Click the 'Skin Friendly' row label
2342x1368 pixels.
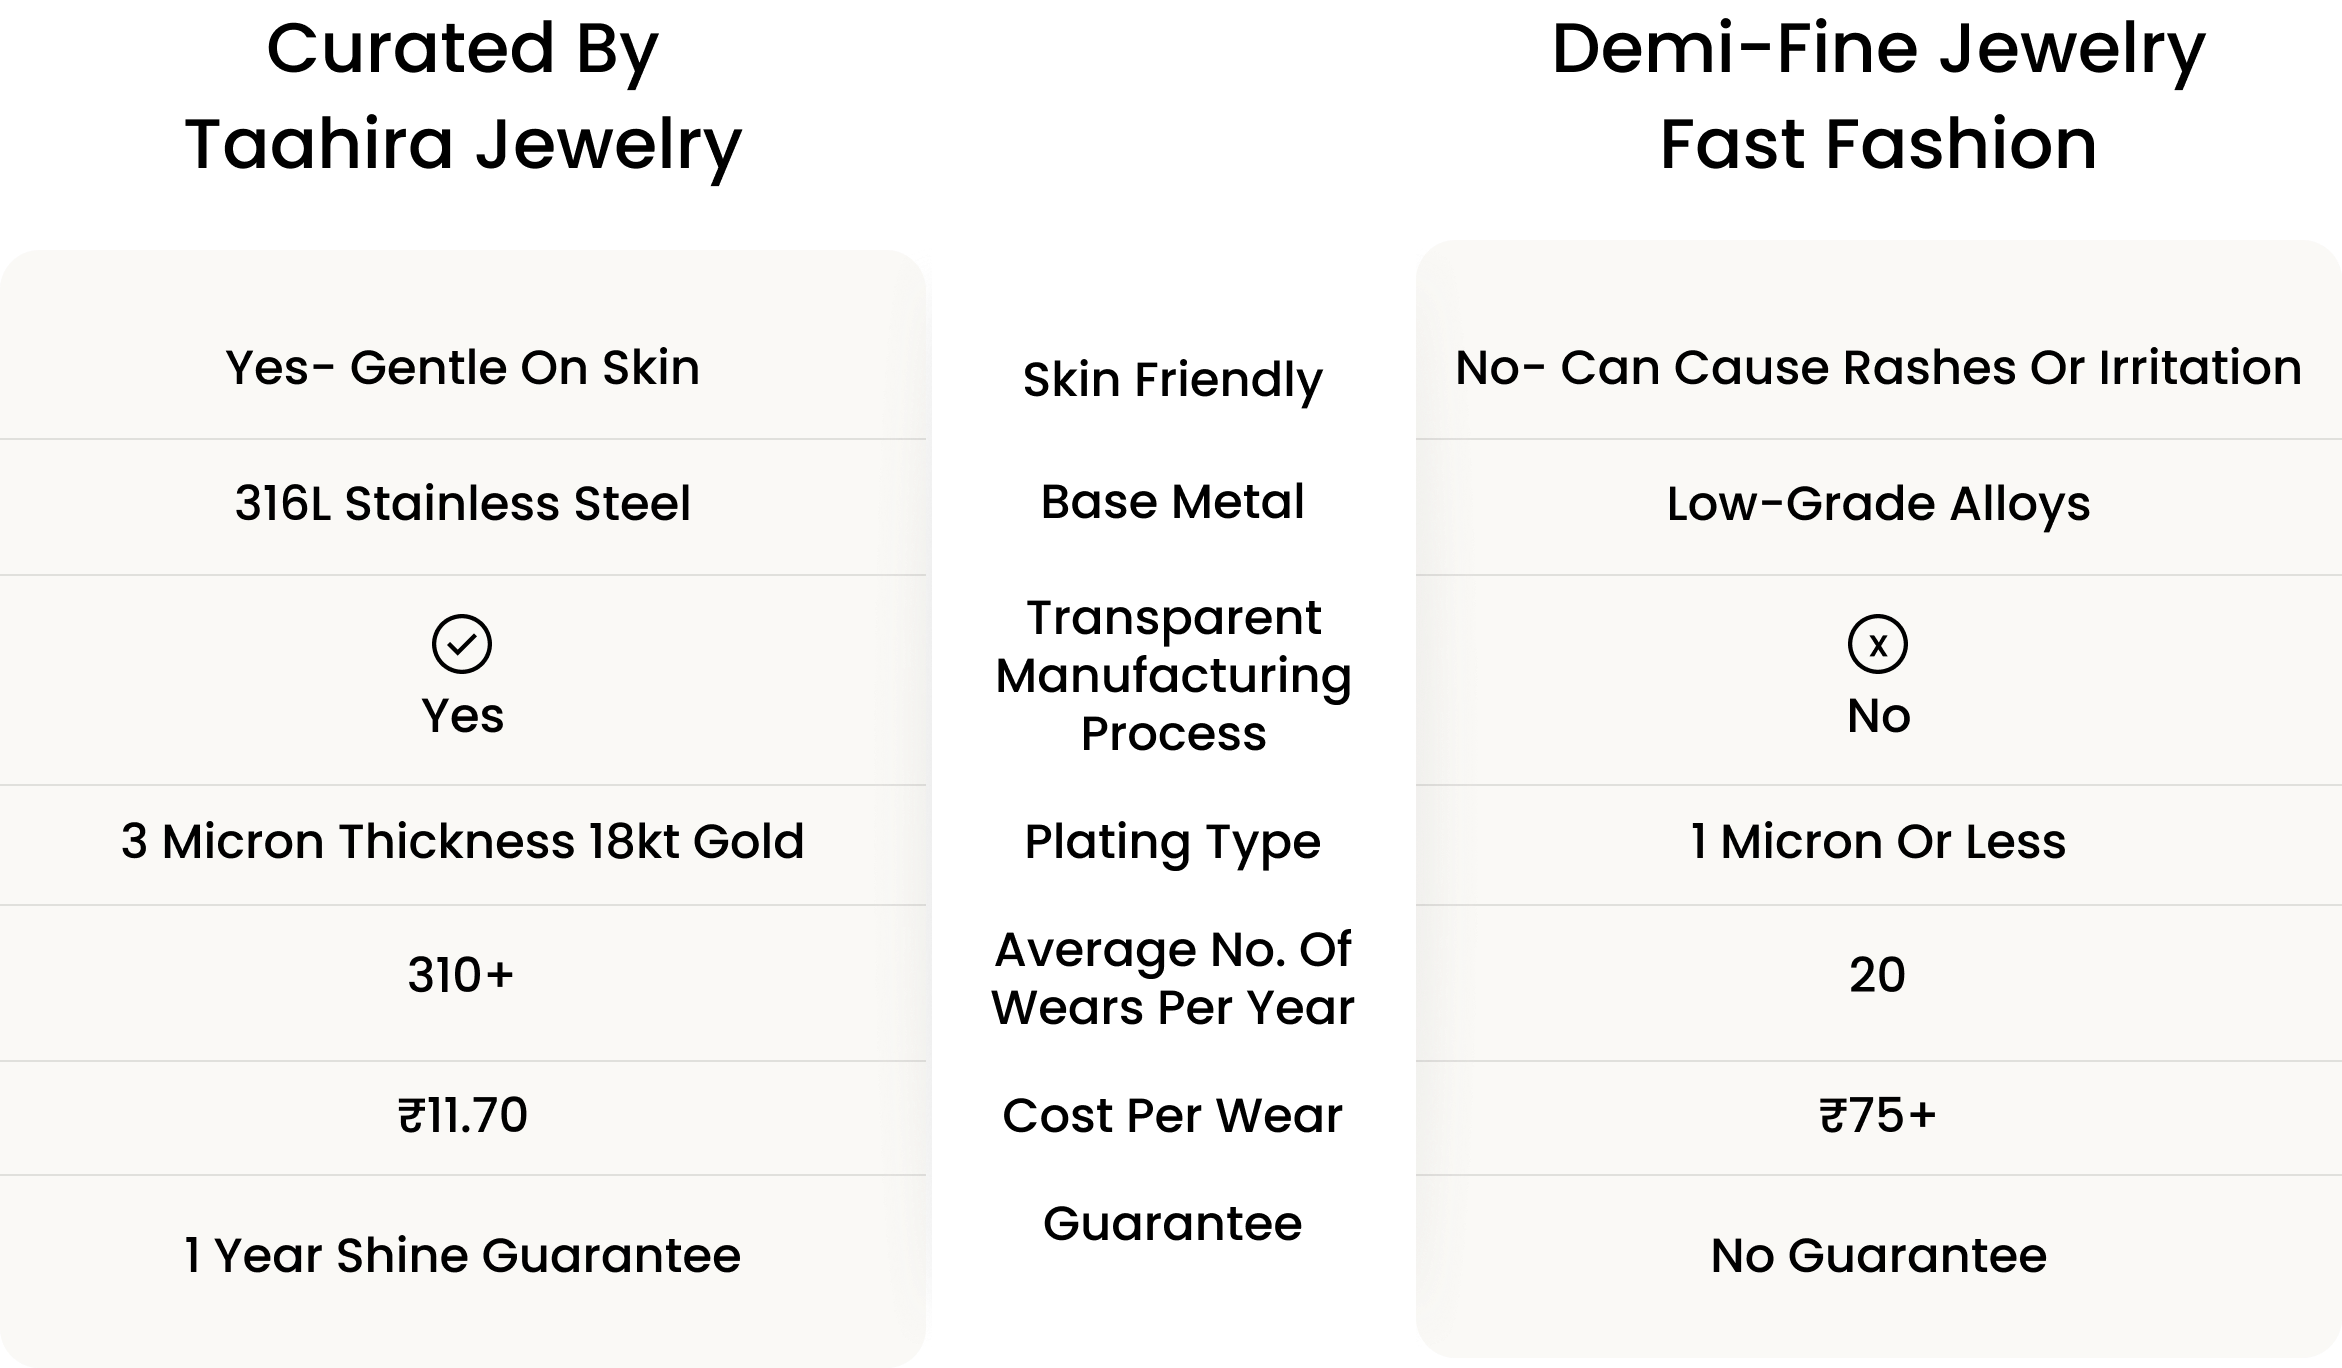(x=1172, y=380)
